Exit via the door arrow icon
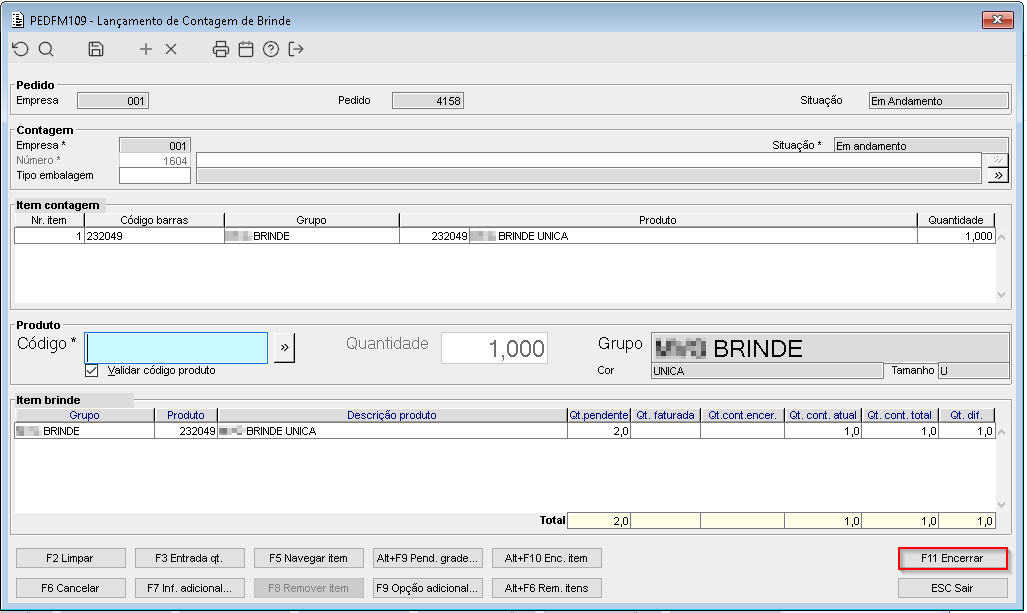The image size is (1027, 613). (x=296, y=49)
